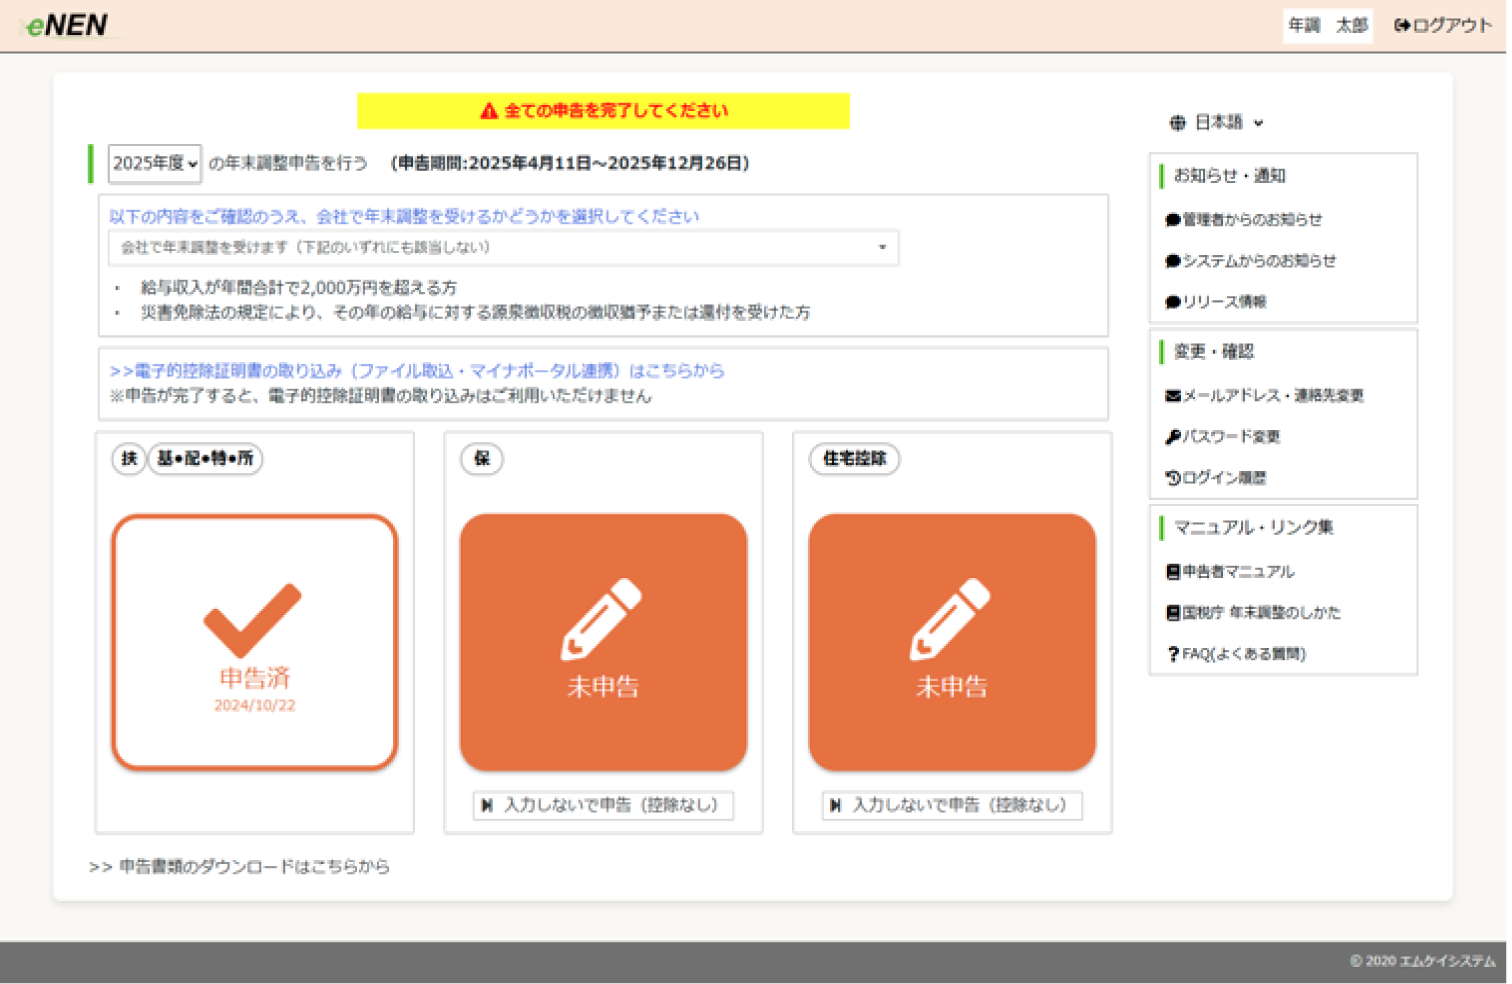Open システムからのお知らせ notifications
This screenshot has height=984, width=1512.
click(1258, 261)
